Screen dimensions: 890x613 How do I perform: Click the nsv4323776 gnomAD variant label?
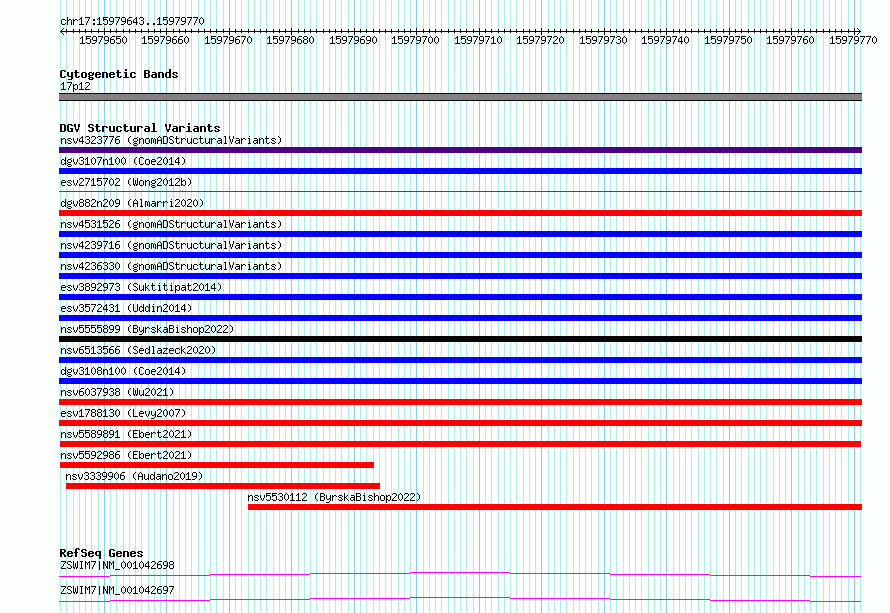coord(171,140)
